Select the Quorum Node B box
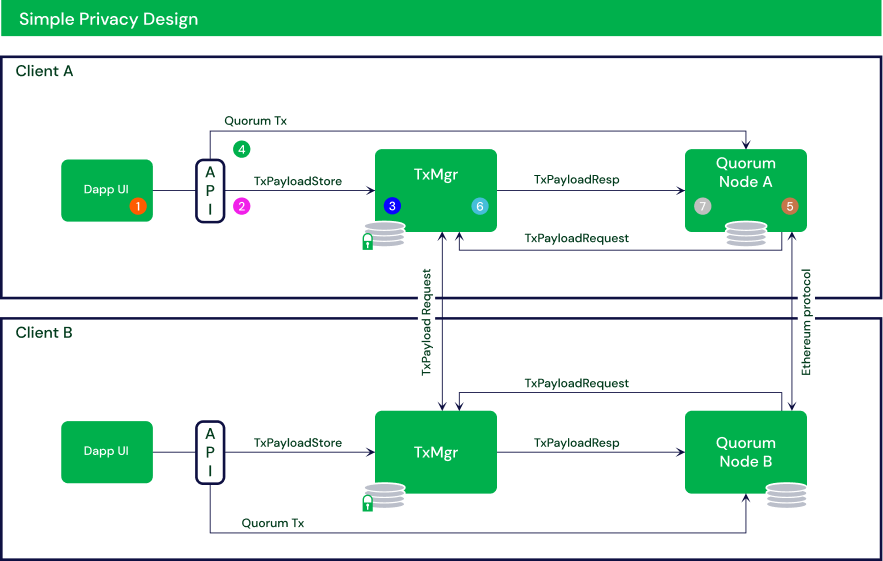This screenshot has height=561, width=883. pyautogui.click(x=746, y=452)
